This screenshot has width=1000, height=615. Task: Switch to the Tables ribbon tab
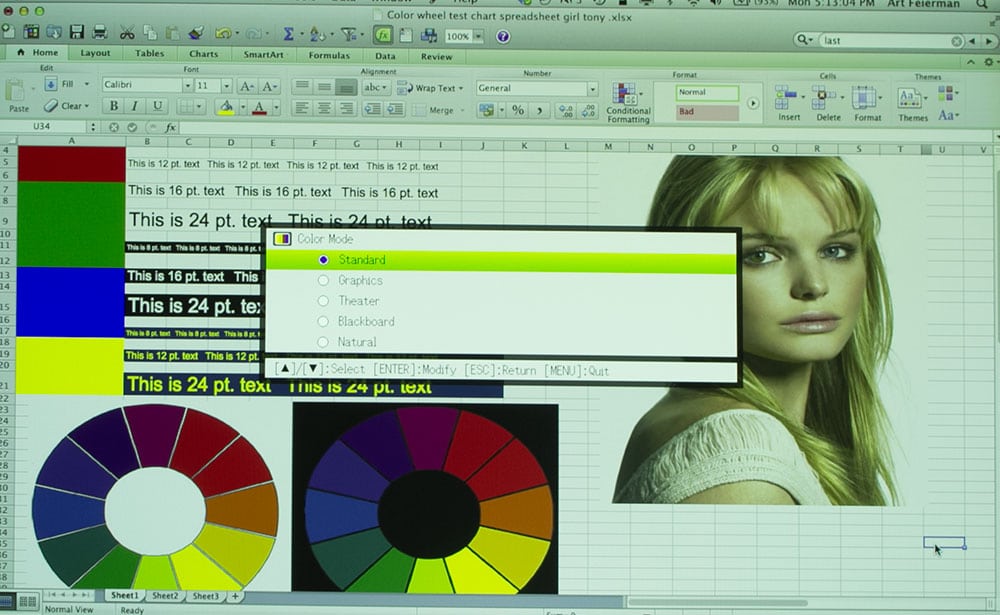coord(149,54)
